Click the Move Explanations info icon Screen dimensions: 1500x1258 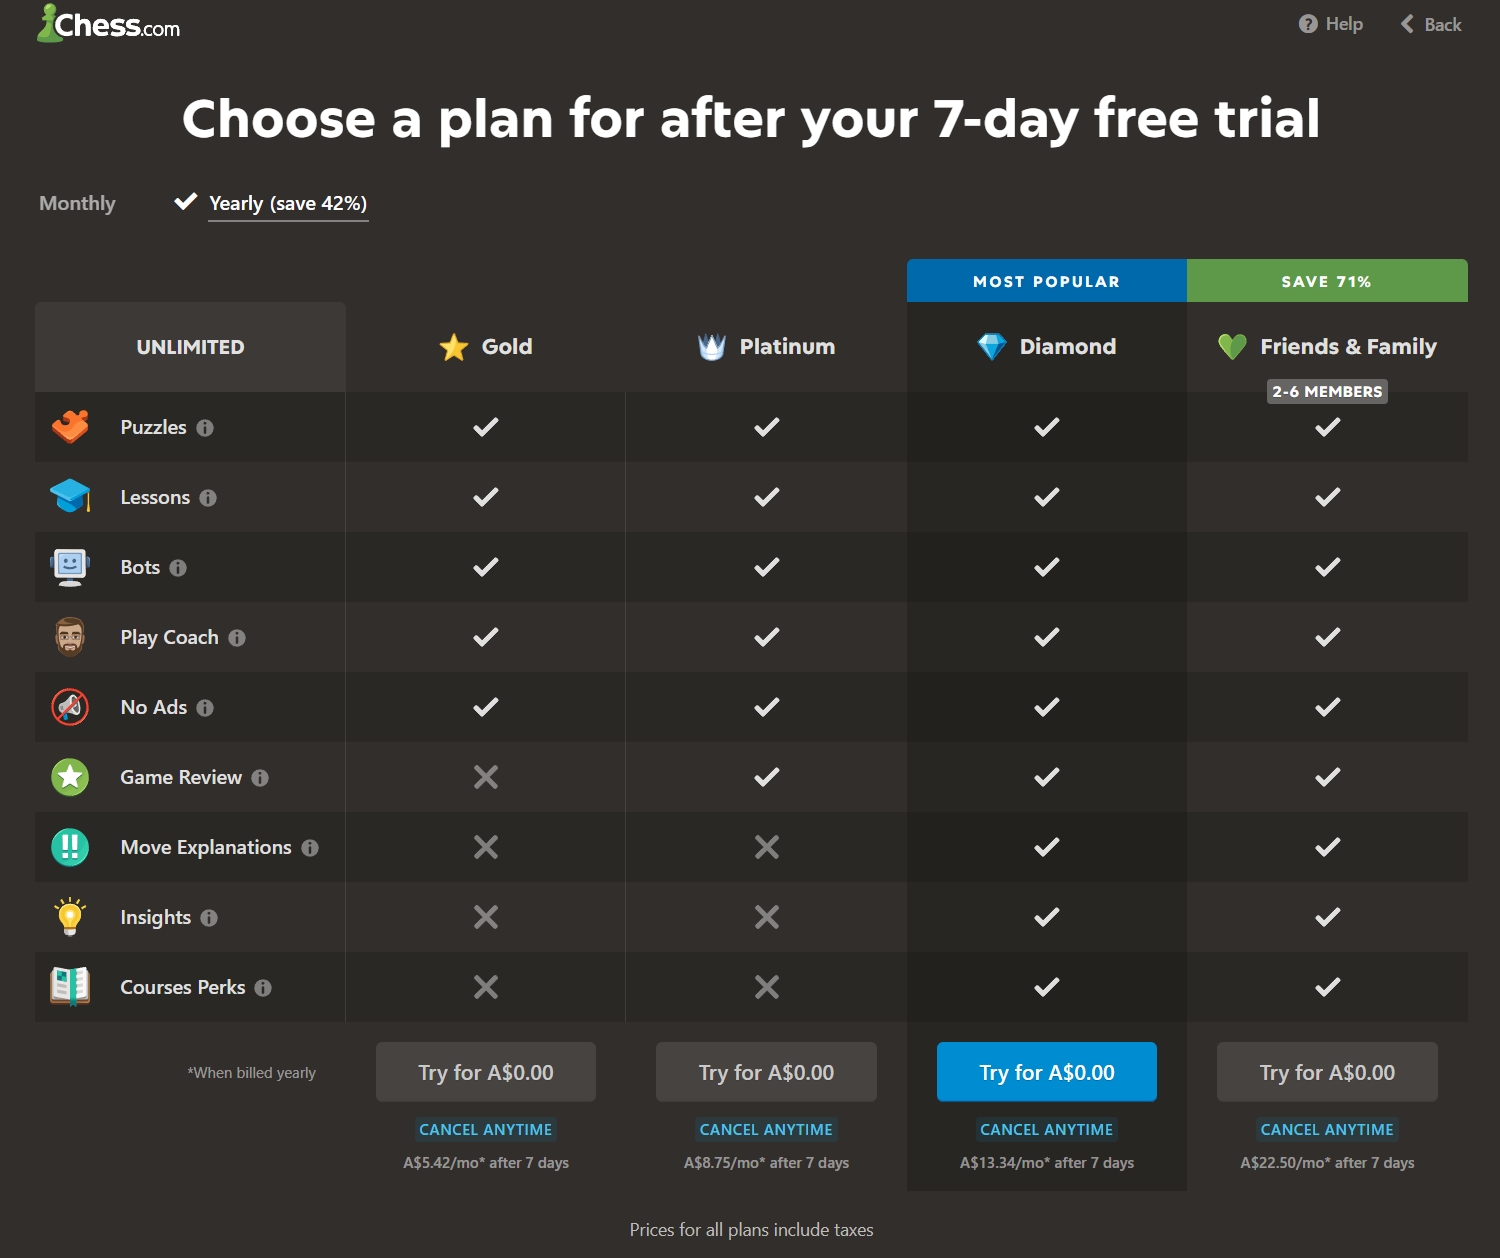pyautogui.click(x=310, y=848)
